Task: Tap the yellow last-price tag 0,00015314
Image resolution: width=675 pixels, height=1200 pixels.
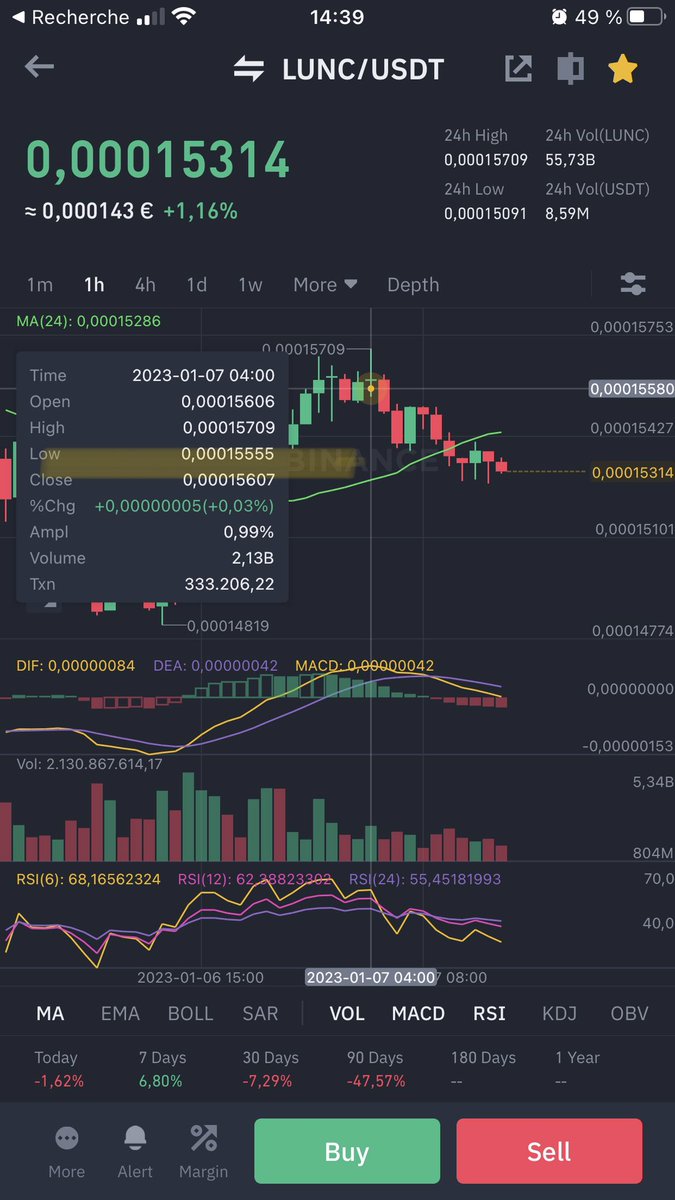Action: click(632, 471)
